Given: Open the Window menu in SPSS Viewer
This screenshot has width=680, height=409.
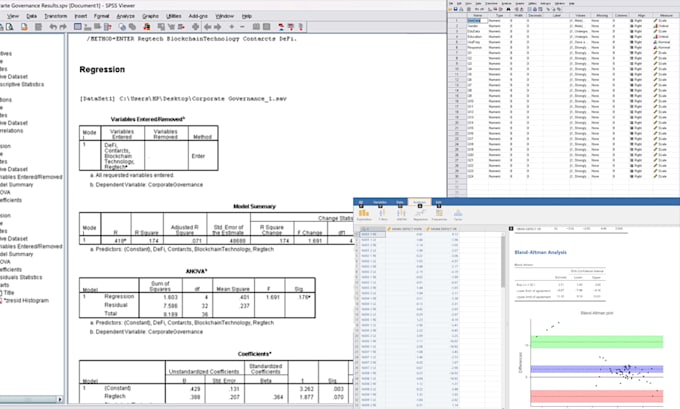Looking at the screenshot, I should tap(224, 16).
